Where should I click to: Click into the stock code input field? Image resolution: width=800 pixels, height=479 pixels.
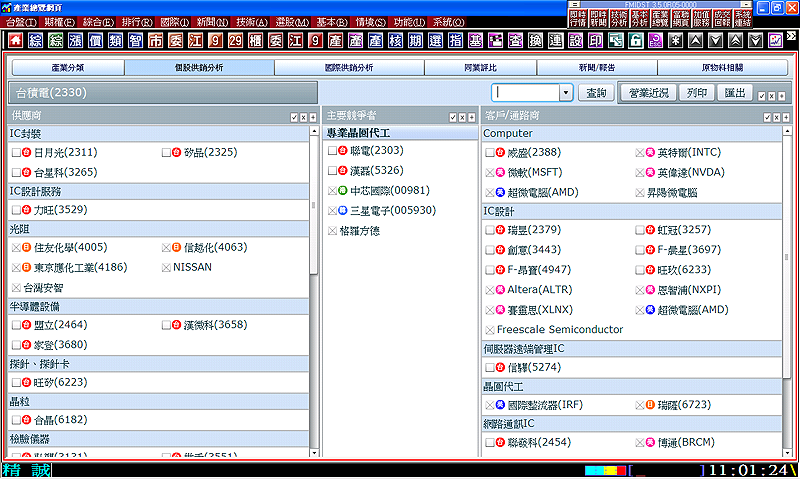526,93
